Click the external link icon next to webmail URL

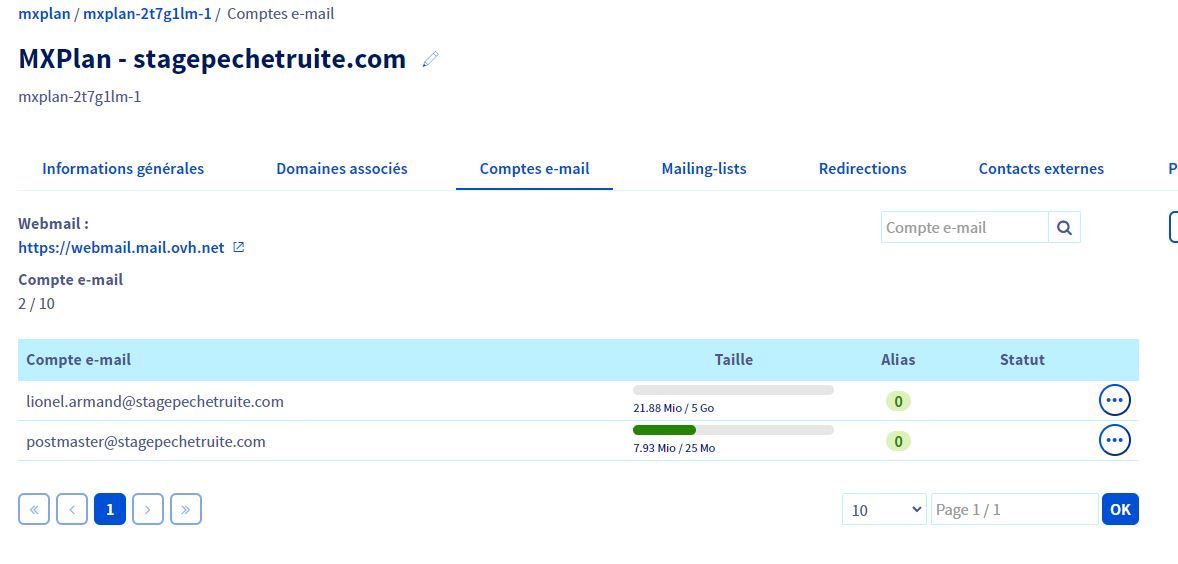pyautogui.click(x=239, y=248)
